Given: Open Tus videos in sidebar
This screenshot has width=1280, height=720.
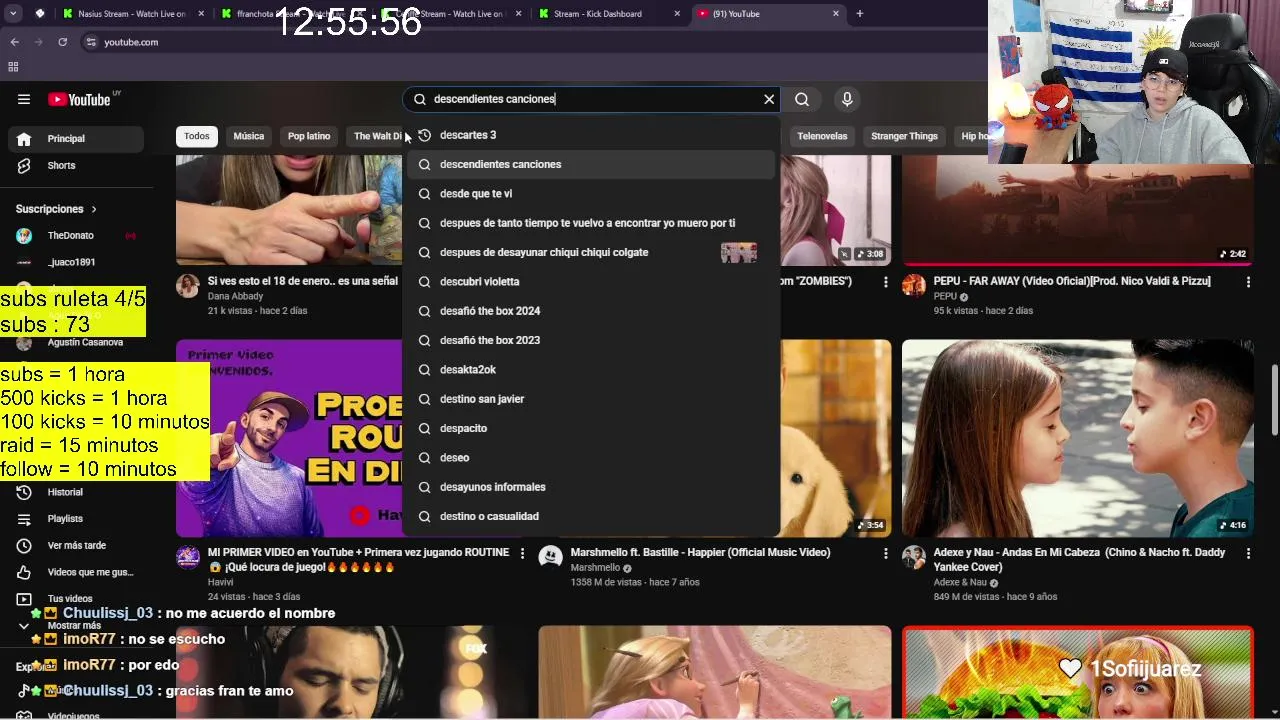Looking at the screenshot, I should (69, 599).
